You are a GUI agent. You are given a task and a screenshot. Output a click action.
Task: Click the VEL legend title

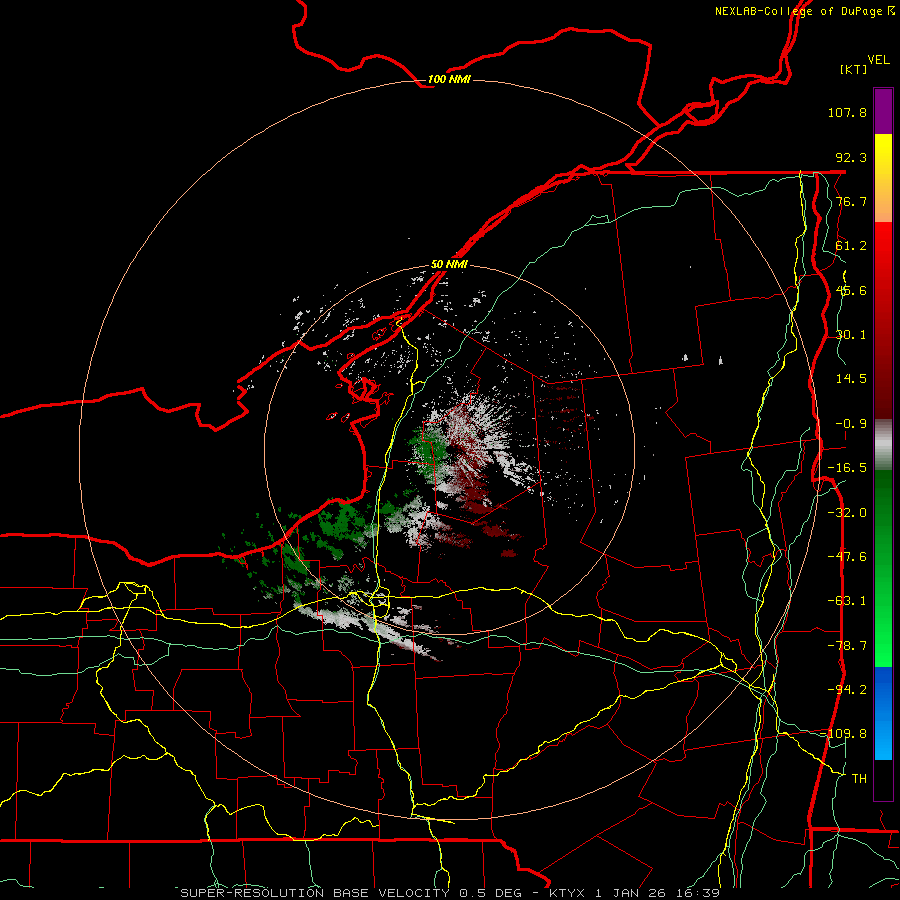click(878, 60)
